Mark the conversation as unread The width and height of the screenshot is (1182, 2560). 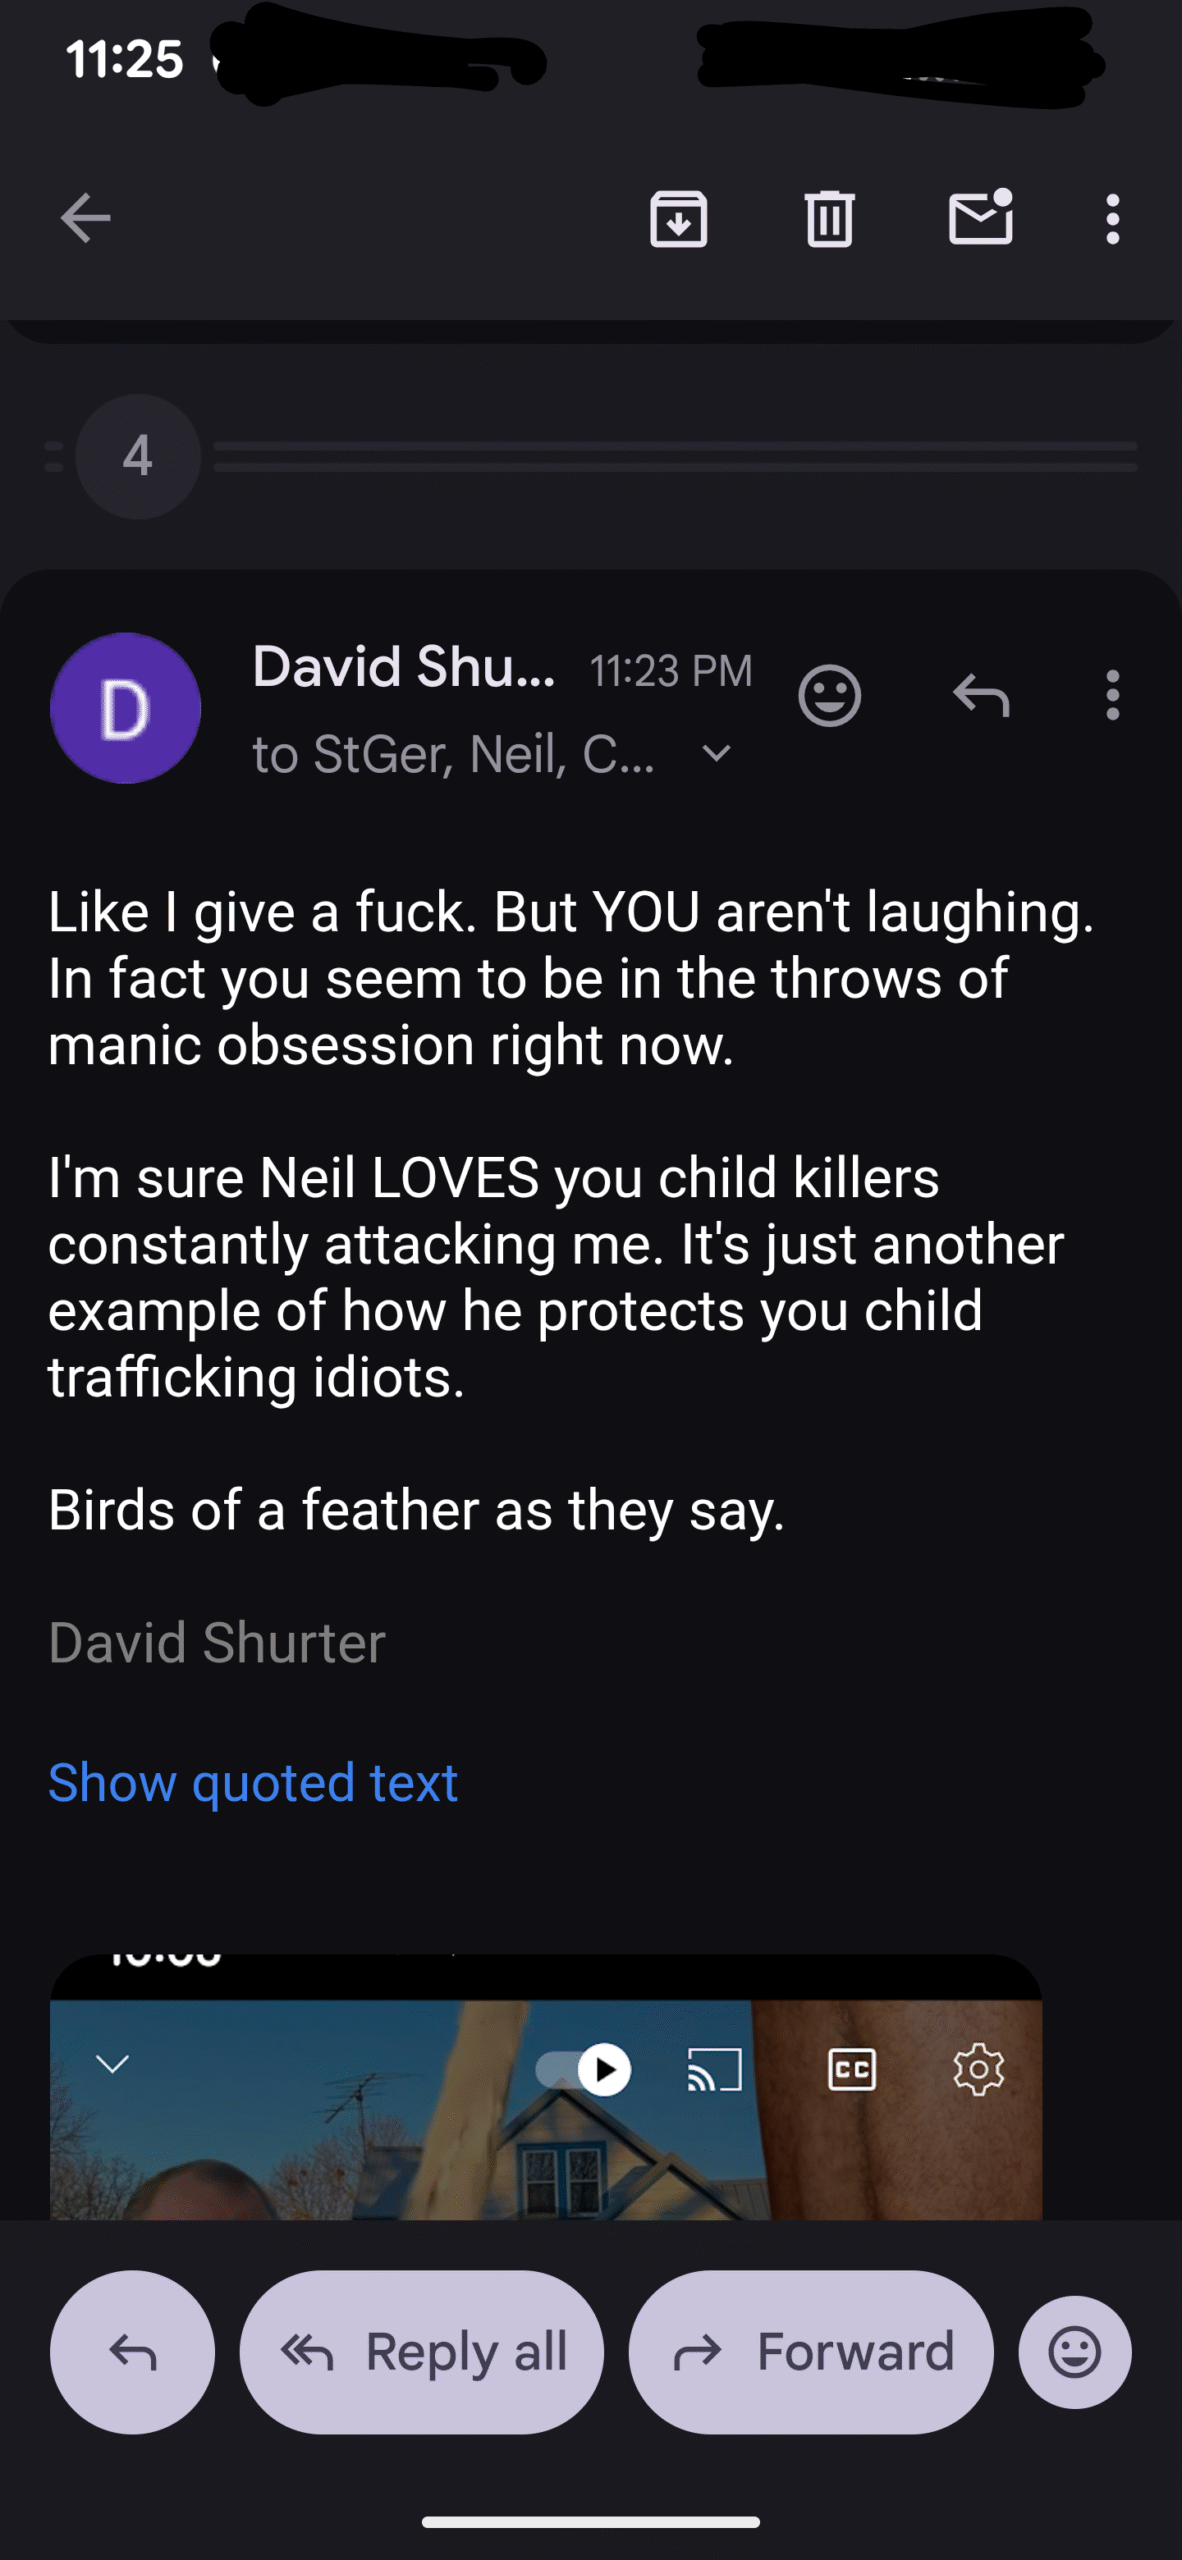click(x=980, y=218)
